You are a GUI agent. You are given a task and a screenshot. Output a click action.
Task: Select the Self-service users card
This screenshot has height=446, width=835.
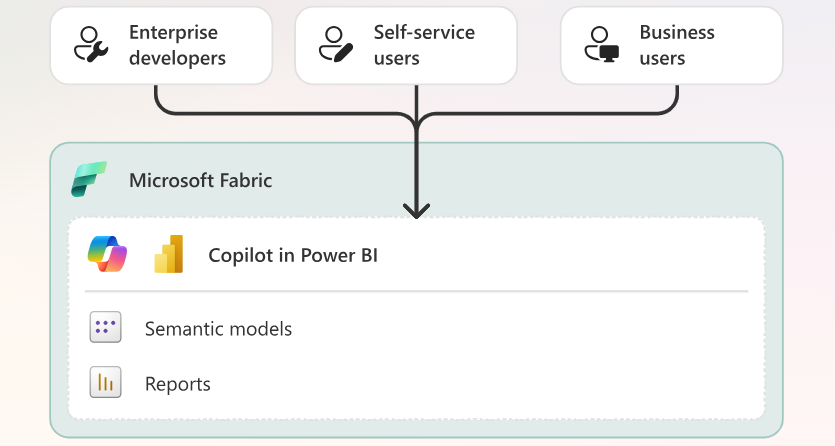tap(406, 46)
